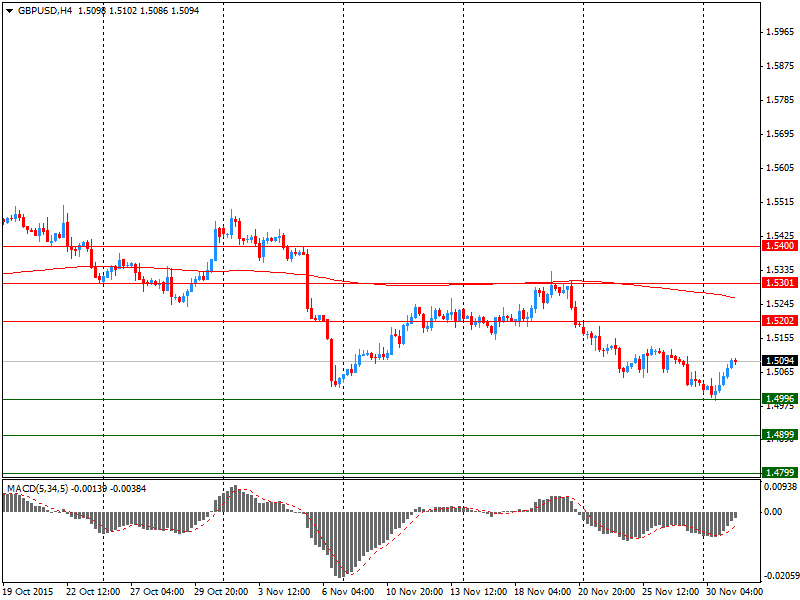Select the 29 Oct 20:00 time label
This screenshot has height=600, width=800.
tap(221, 592)
